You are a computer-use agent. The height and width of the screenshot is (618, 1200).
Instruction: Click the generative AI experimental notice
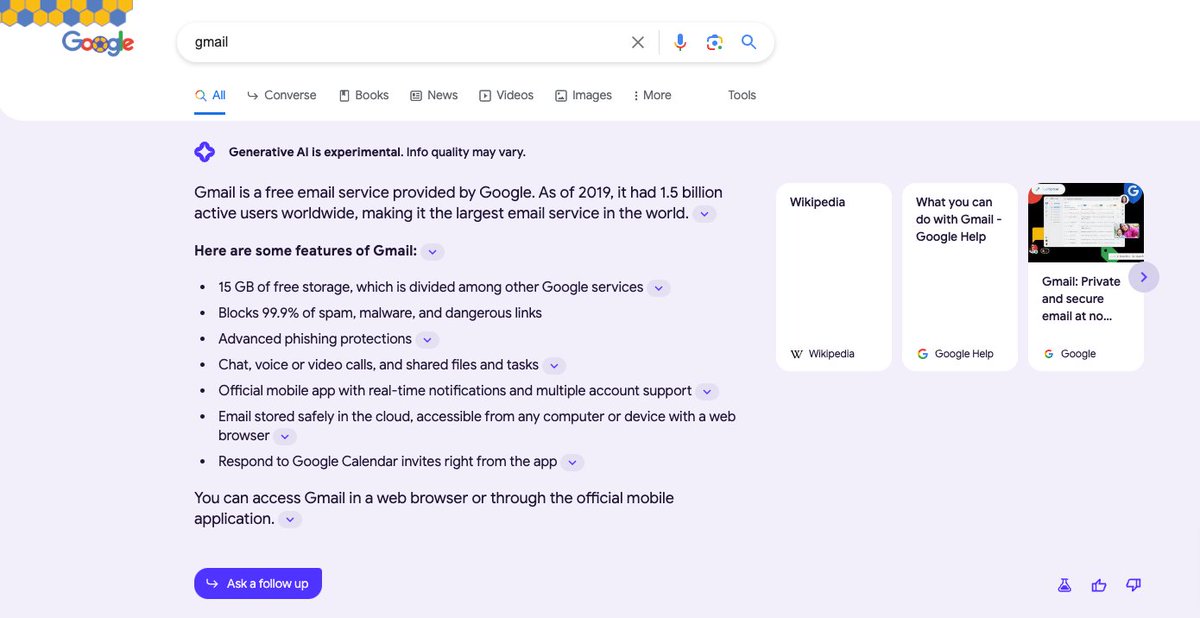point(377,152)
